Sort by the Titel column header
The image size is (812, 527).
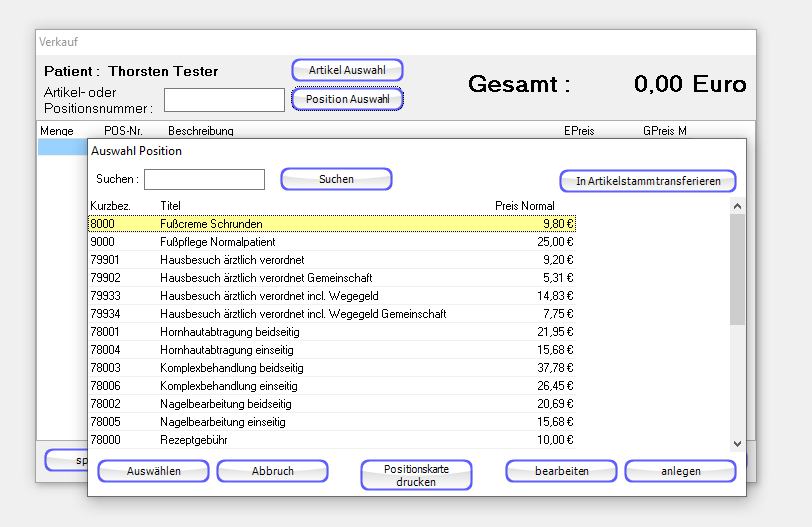(x=170, y=206)
